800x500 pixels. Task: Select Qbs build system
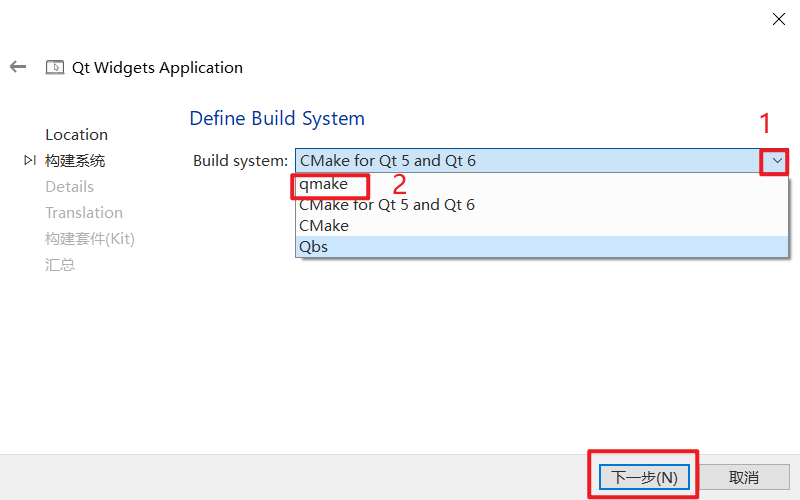542,246
